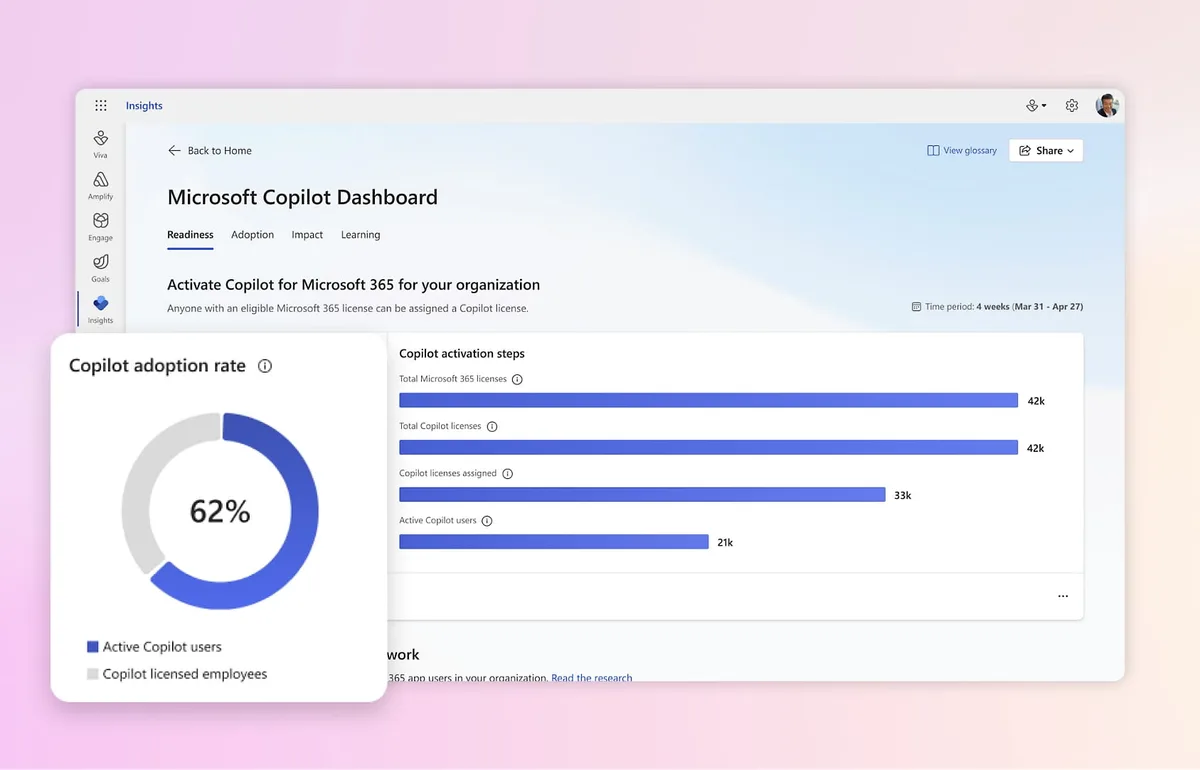Open Goals in the sidebar

click(x=101, y=268)
